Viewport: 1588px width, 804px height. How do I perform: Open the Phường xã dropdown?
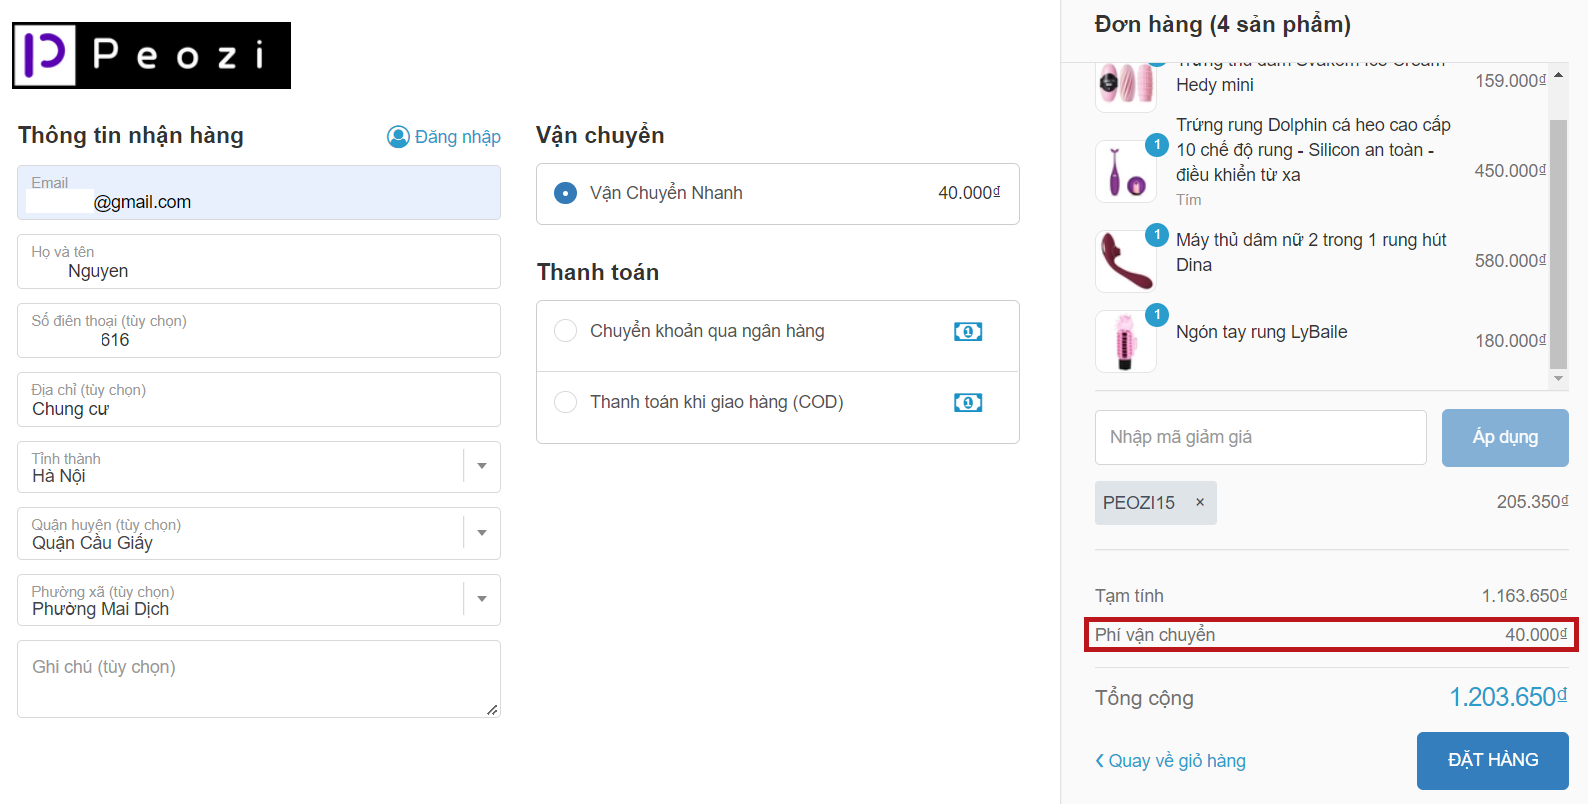pyautogui.click(x=481, y=600)
